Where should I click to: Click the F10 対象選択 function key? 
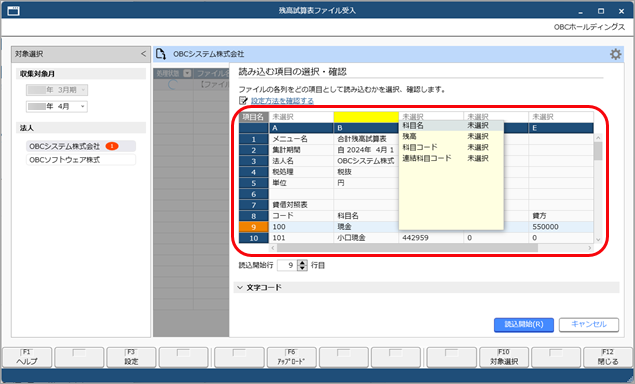(504, 357)
